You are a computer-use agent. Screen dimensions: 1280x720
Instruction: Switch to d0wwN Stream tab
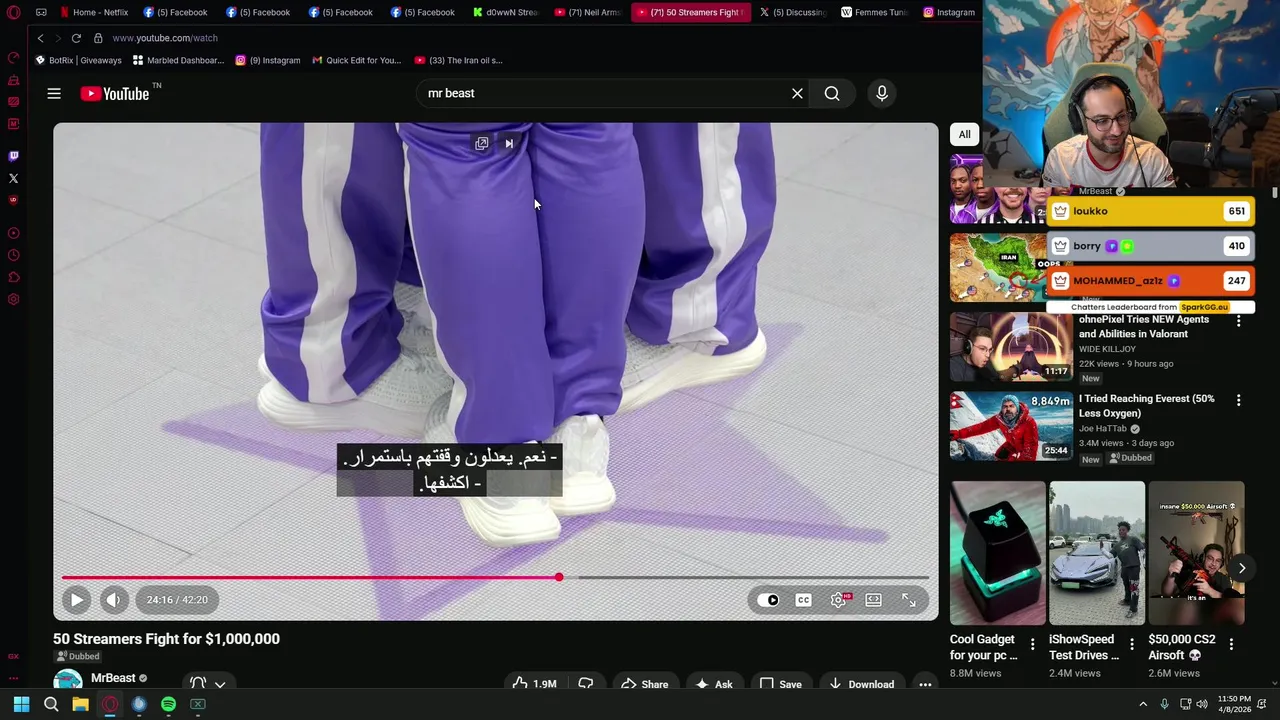tap(504, 12)
